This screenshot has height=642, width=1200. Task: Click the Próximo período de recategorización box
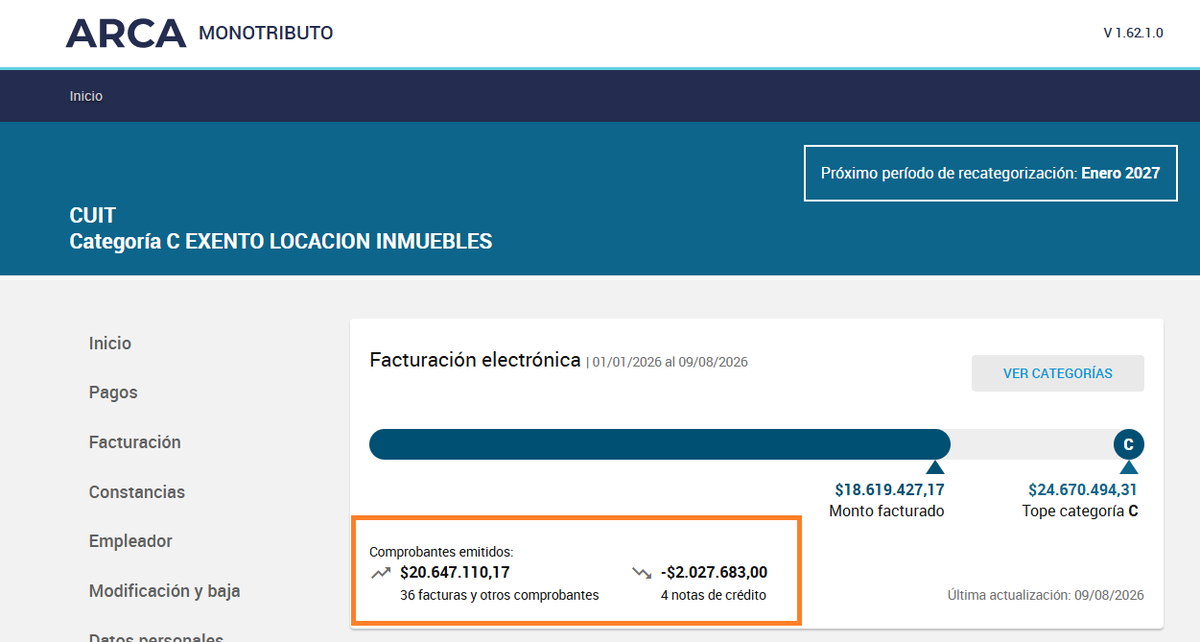[x=991, y=173]
